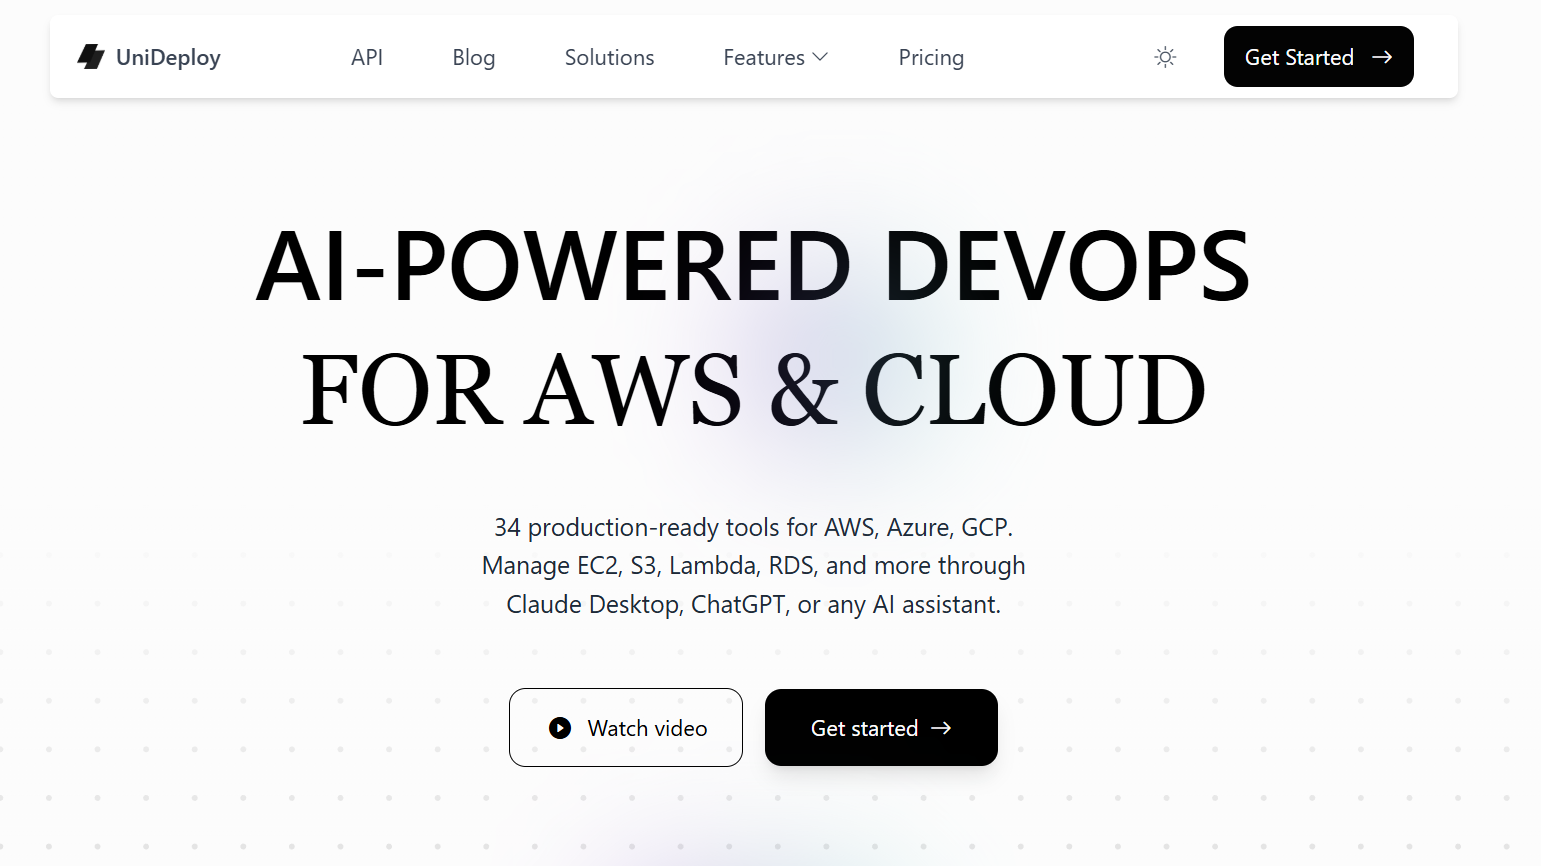Click the Watch video button

[626, 728]
